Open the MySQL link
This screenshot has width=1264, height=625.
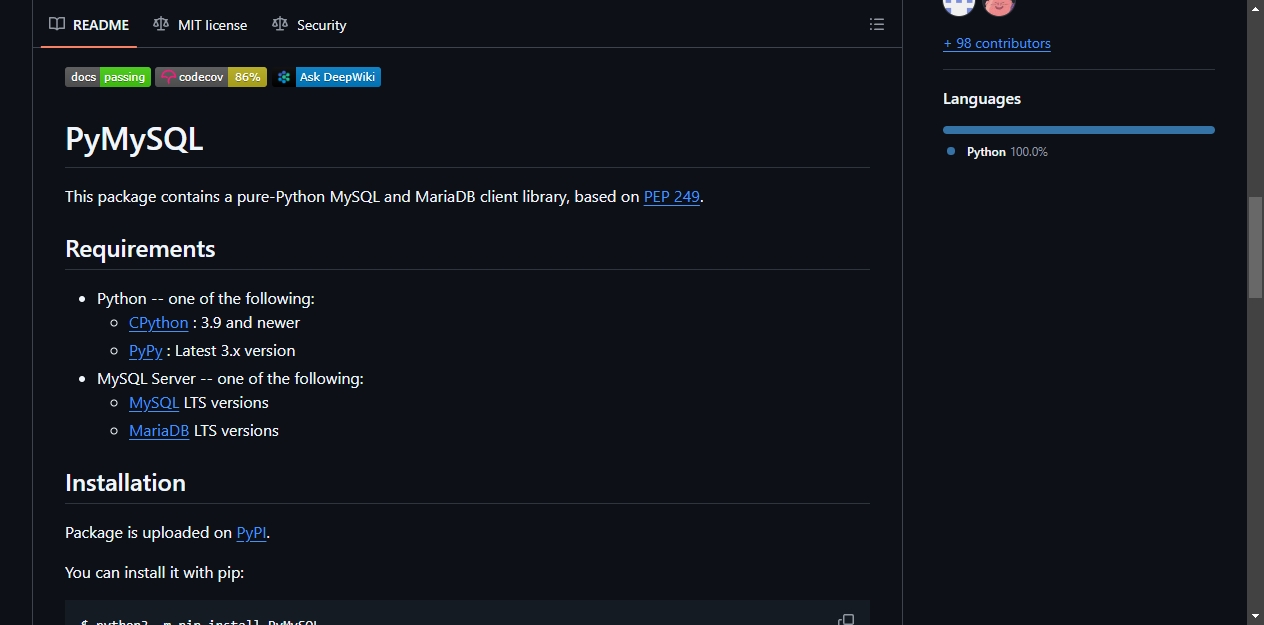[x=154, y=403]
